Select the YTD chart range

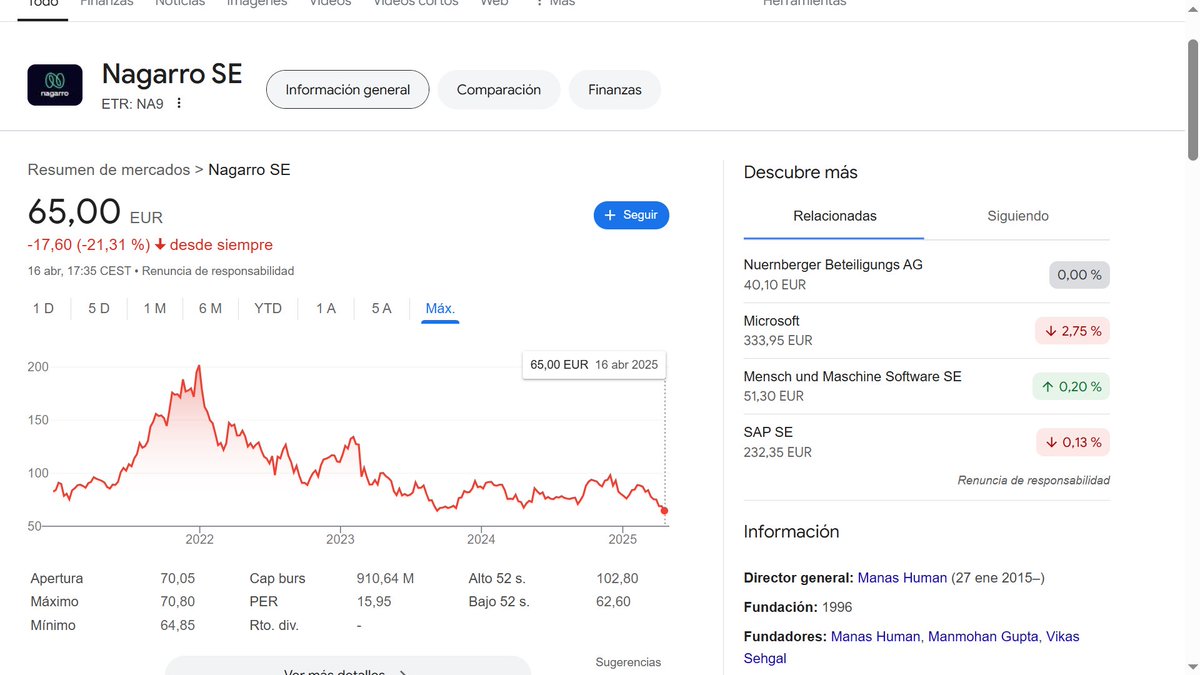coord(268,308)
